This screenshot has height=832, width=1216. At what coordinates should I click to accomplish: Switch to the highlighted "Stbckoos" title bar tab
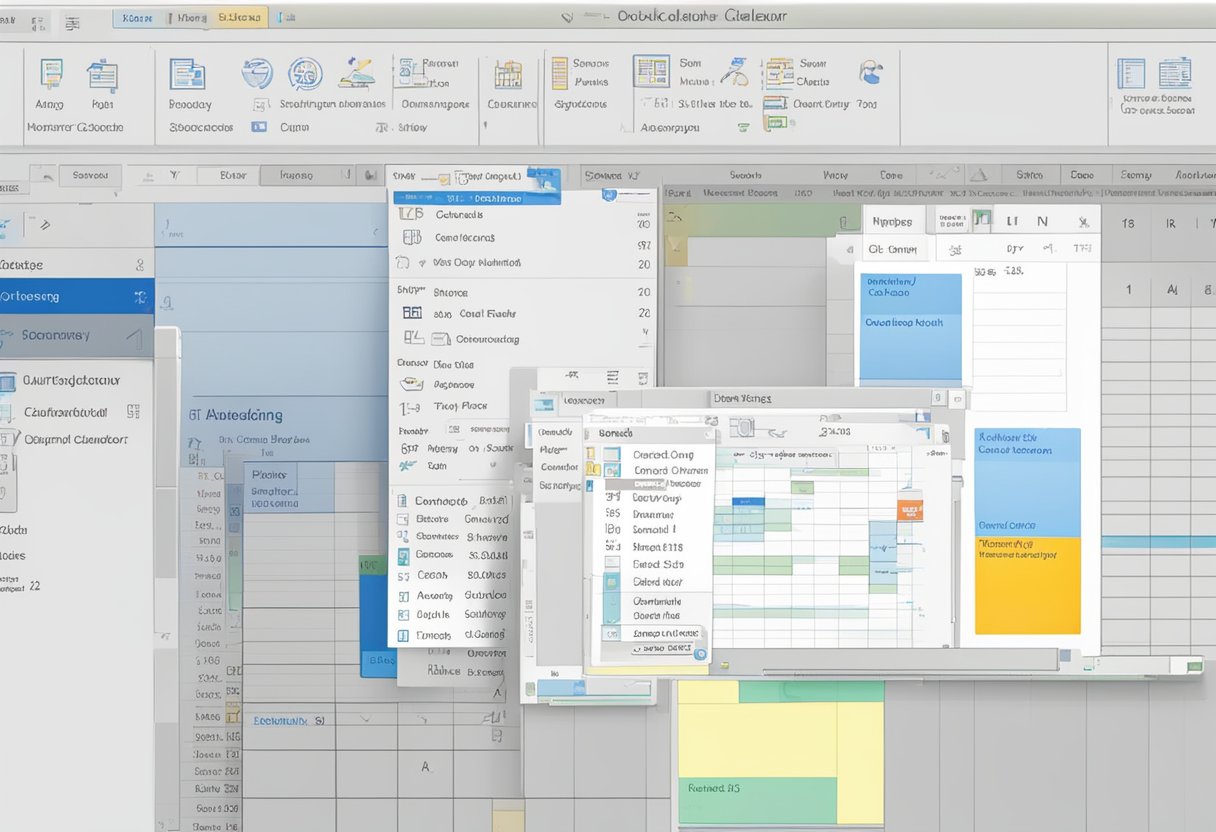tap(238, 17)
